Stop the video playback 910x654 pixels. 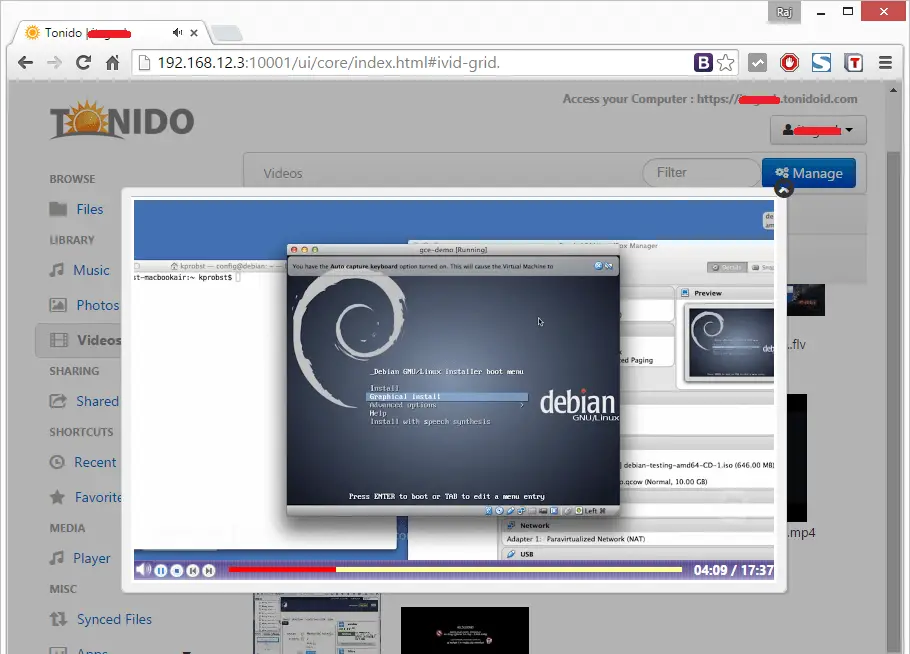point(177,571)
